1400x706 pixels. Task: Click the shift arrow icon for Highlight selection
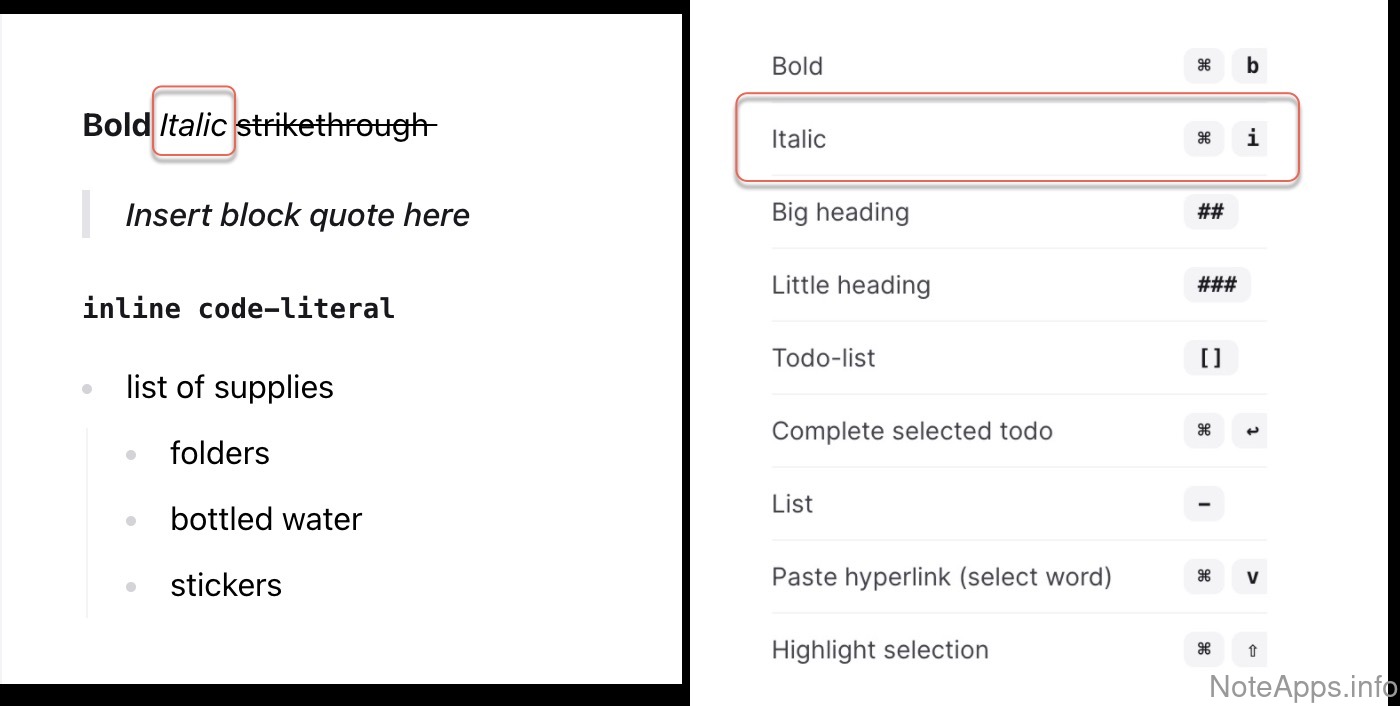coord(1251,650)
